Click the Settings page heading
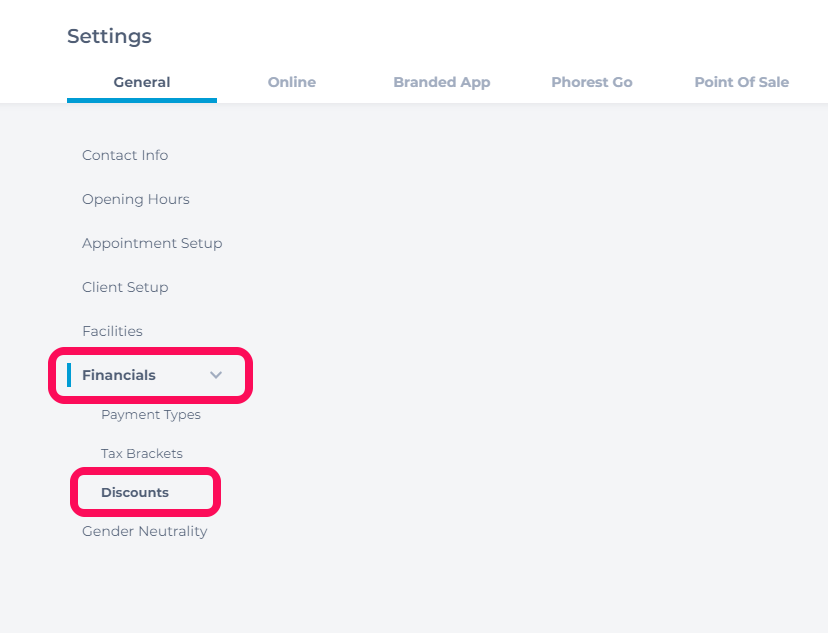 (x=109, y=36)
